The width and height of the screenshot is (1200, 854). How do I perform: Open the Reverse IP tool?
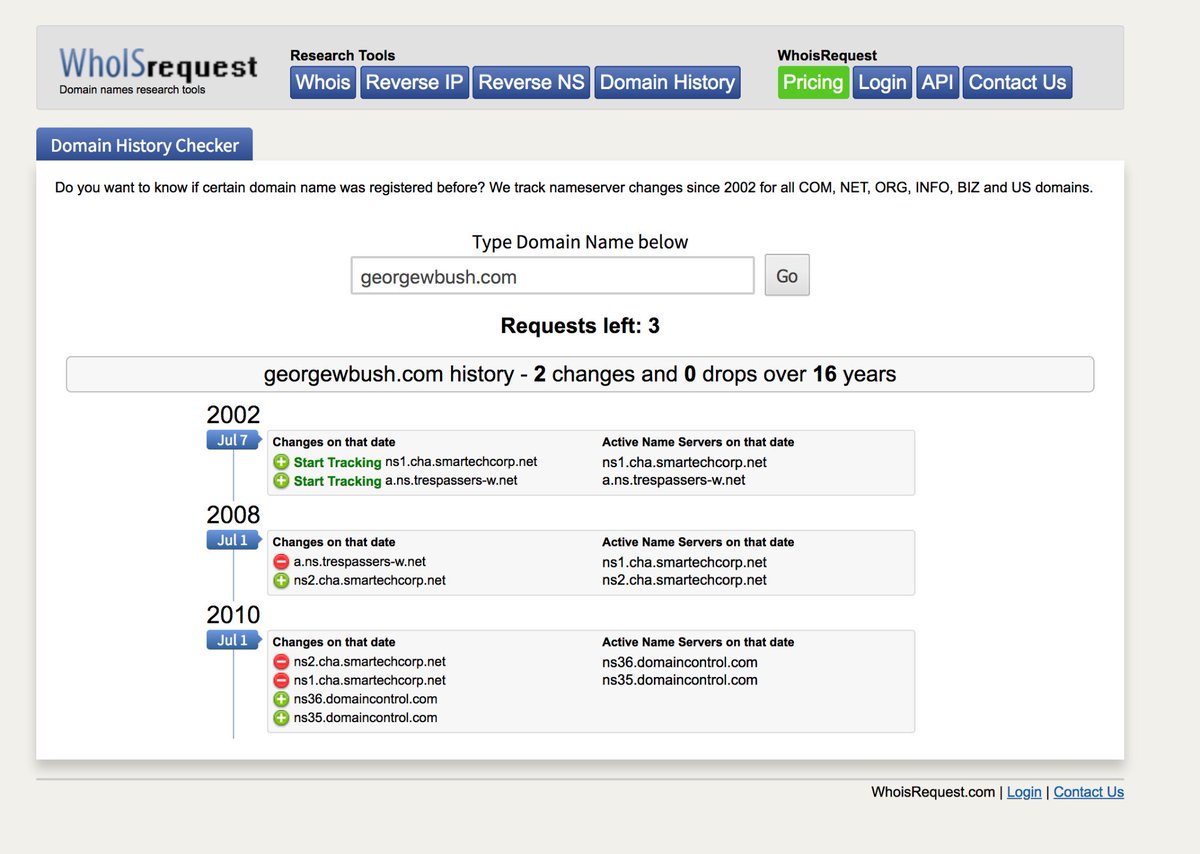pos(414,82)
